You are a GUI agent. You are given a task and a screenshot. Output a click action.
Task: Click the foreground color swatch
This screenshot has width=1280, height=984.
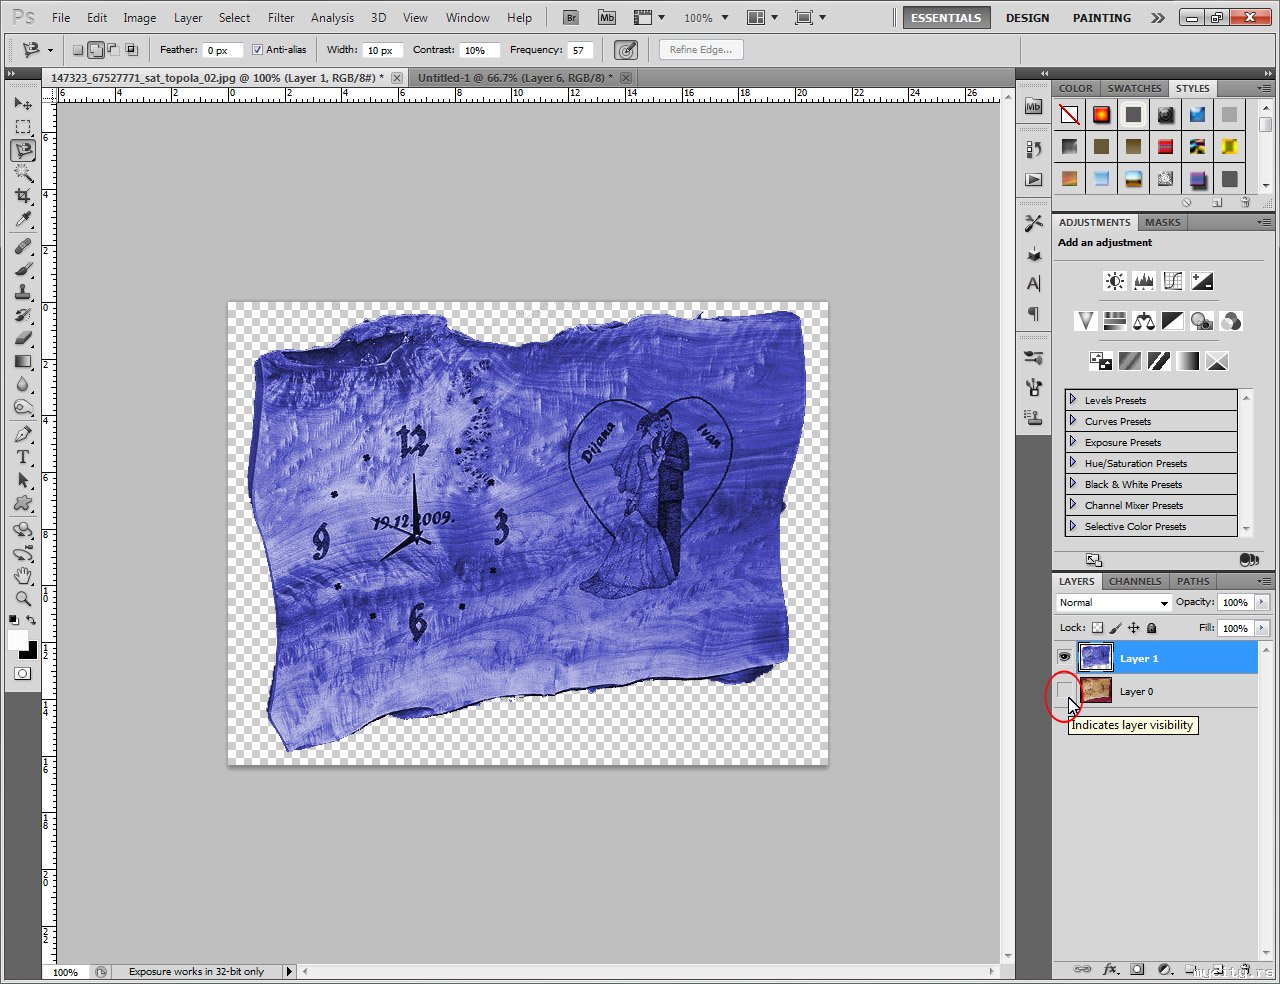pyautogui.click(x=18, y=640)
